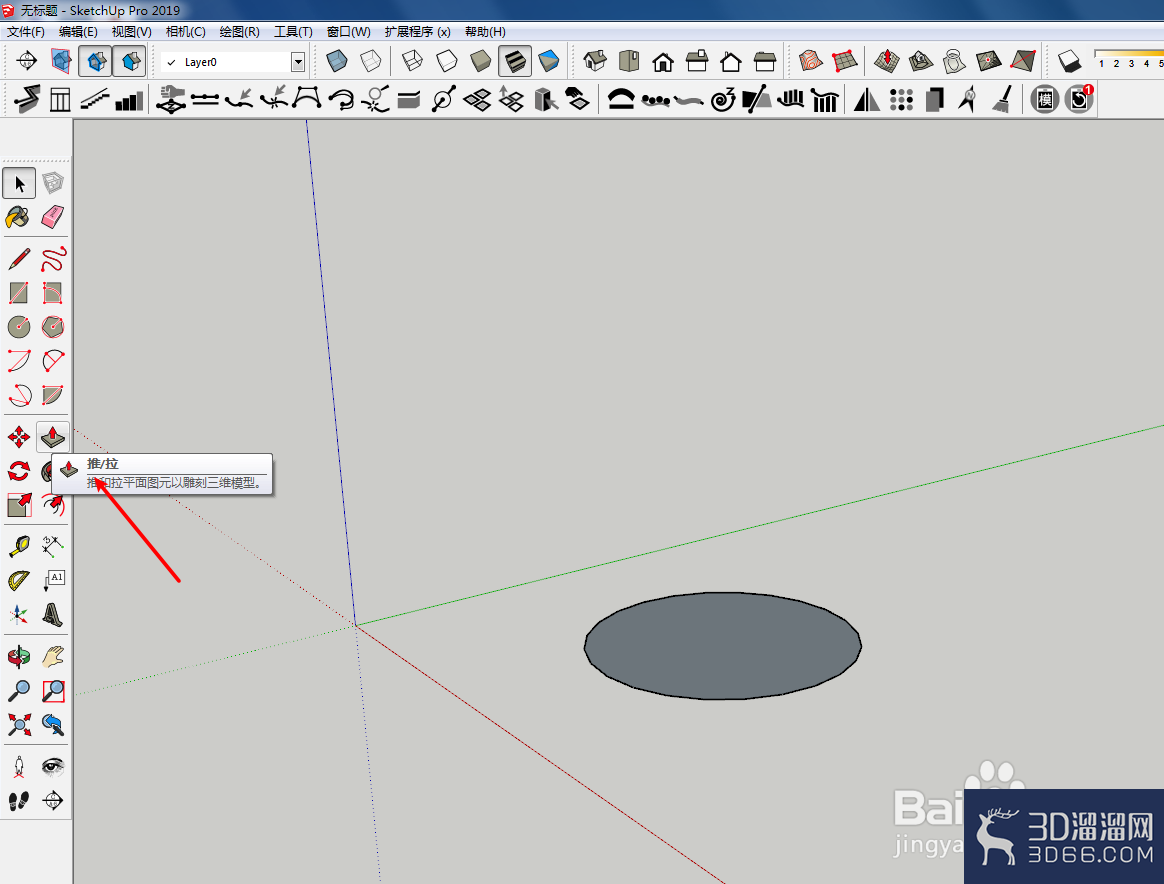Select the Section Plane tool in left toolbar
The height and width of the screenshot is (884, 1164).
pyautogui.click(x=53, y=801)
